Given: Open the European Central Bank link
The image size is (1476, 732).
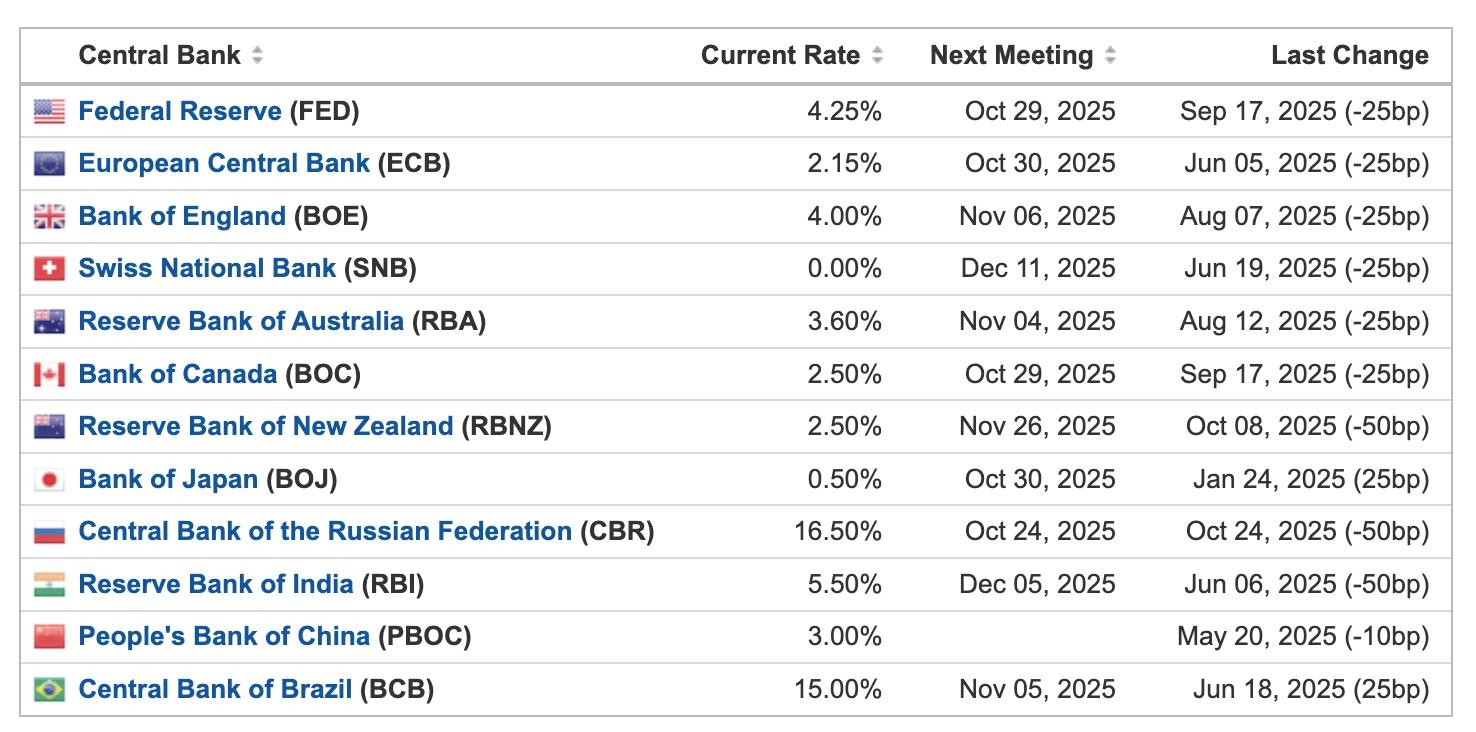Looking at the screenshot, I should pyautogui.click(x=224, y=163).
